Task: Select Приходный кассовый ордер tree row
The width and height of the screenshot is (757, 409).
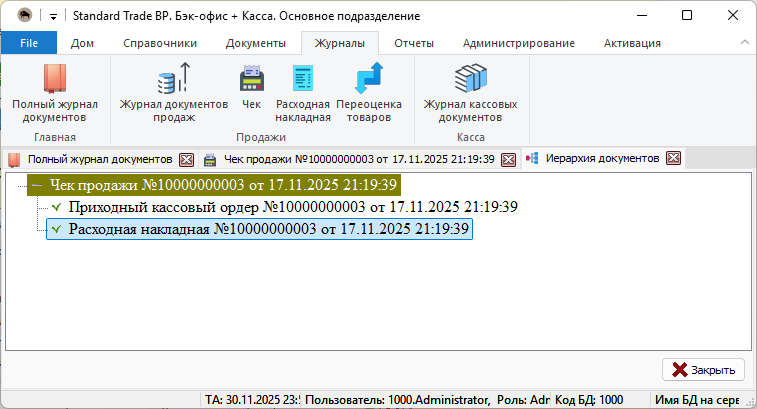Action: pyautogui.click(x=293, y=207)
